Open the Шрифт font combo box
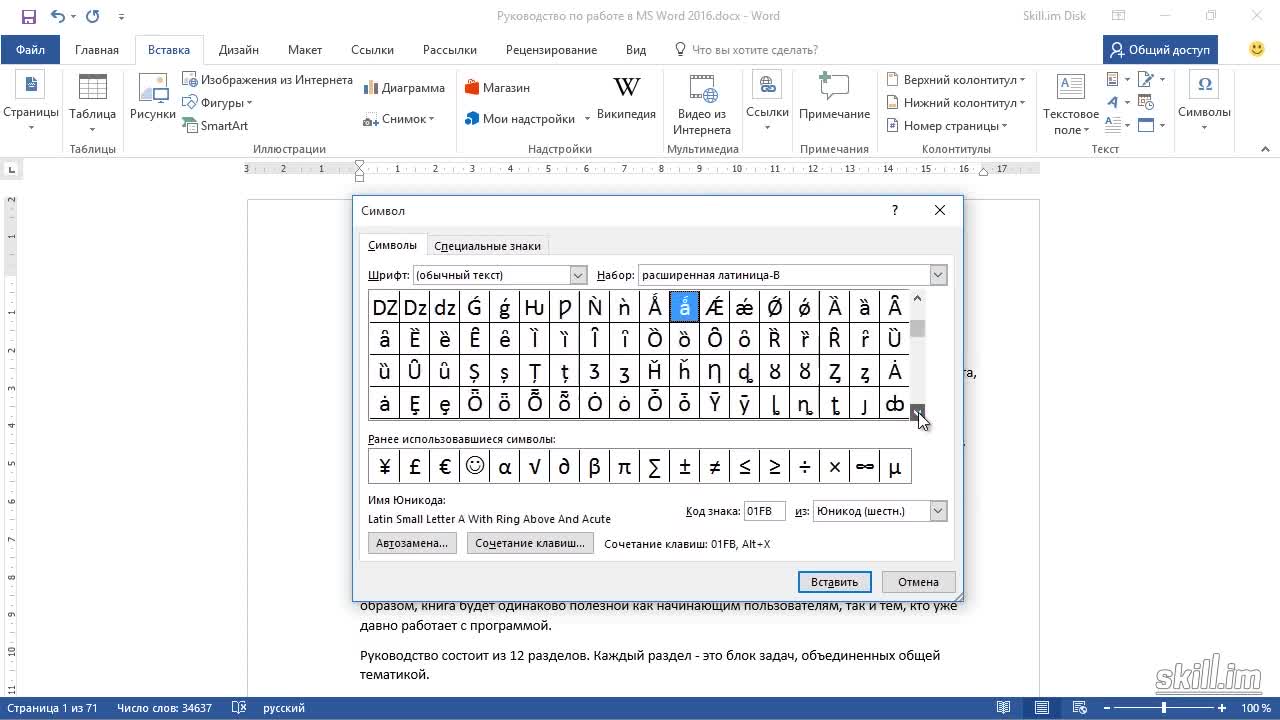The width and height of the screenshot is (1280, 720). click(x=500, y=275)
